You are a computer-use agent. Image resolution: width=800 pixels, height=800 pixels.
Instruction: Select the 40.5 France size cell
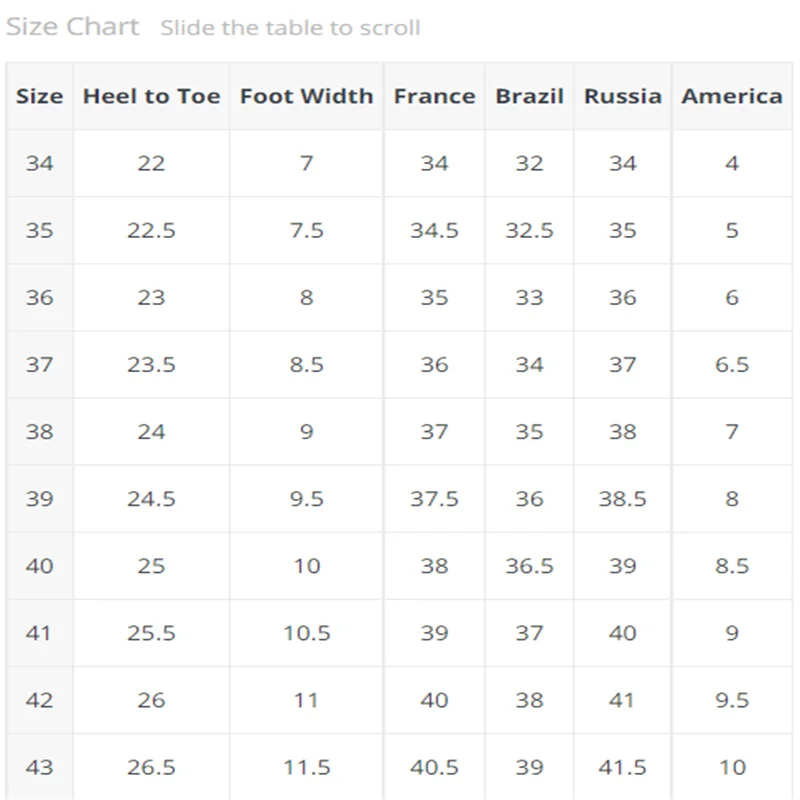434,767
